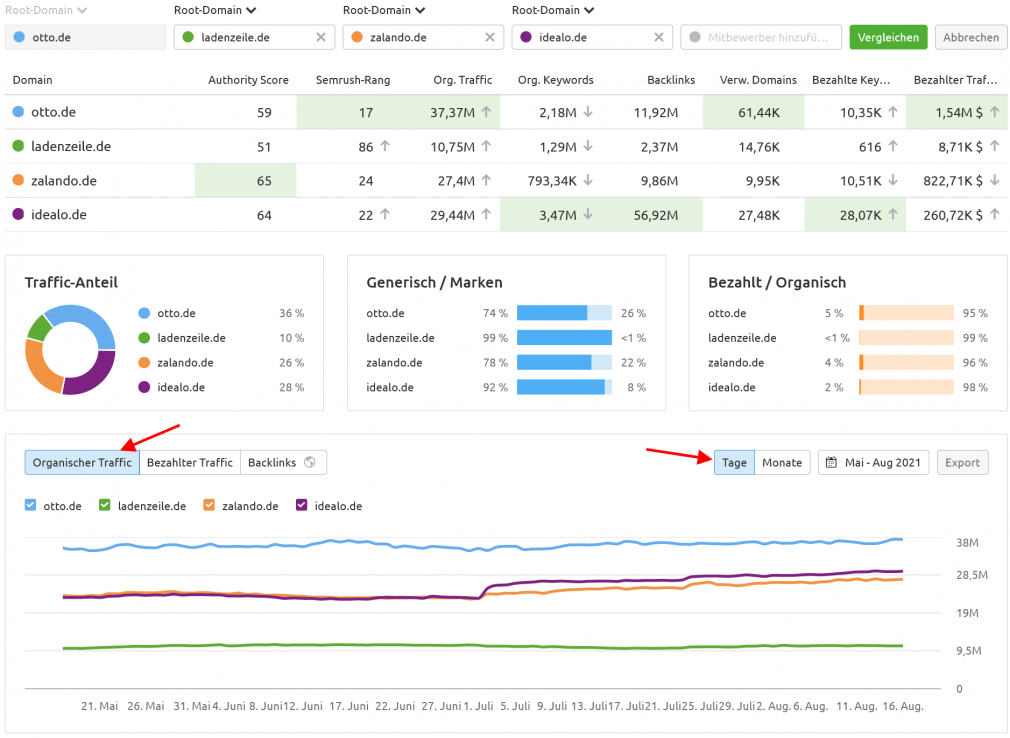Select the Bezahlter Traffic tab
Screen dimensions: 1010x738
[189, 462]
